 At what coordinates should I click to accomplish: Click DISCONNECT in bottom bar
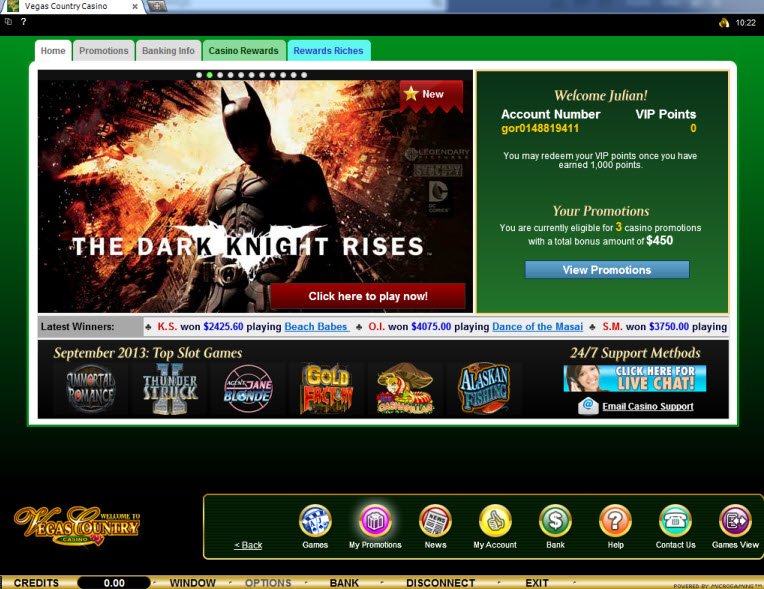440,583
